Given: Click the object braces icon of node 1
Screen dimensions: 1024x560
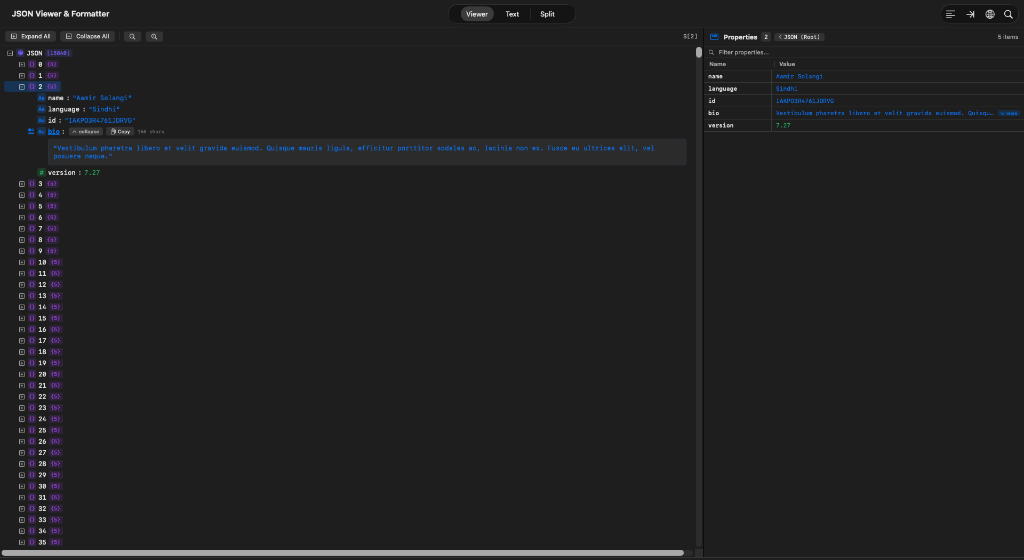Looking at the screenshot, I should (32, 76).
